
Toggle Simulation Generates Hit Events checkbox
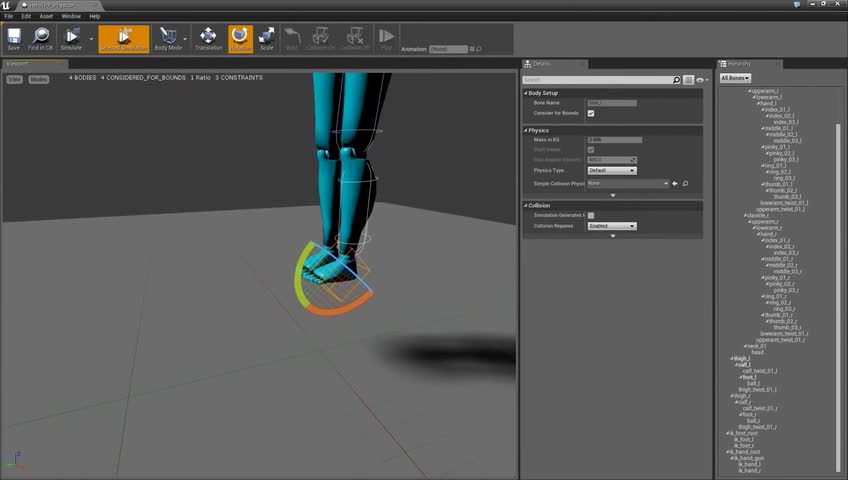point(591,215)
